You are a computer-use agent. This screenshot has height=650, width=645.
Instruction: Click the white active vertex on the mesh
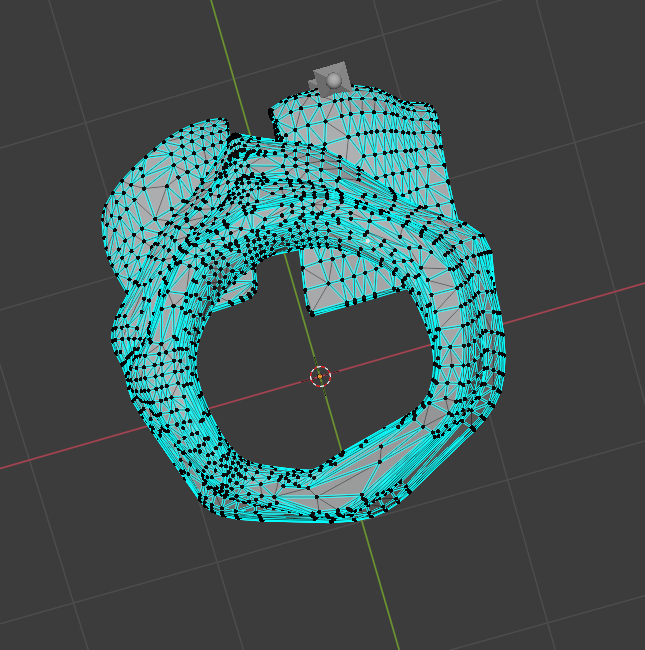pos(367,240)
